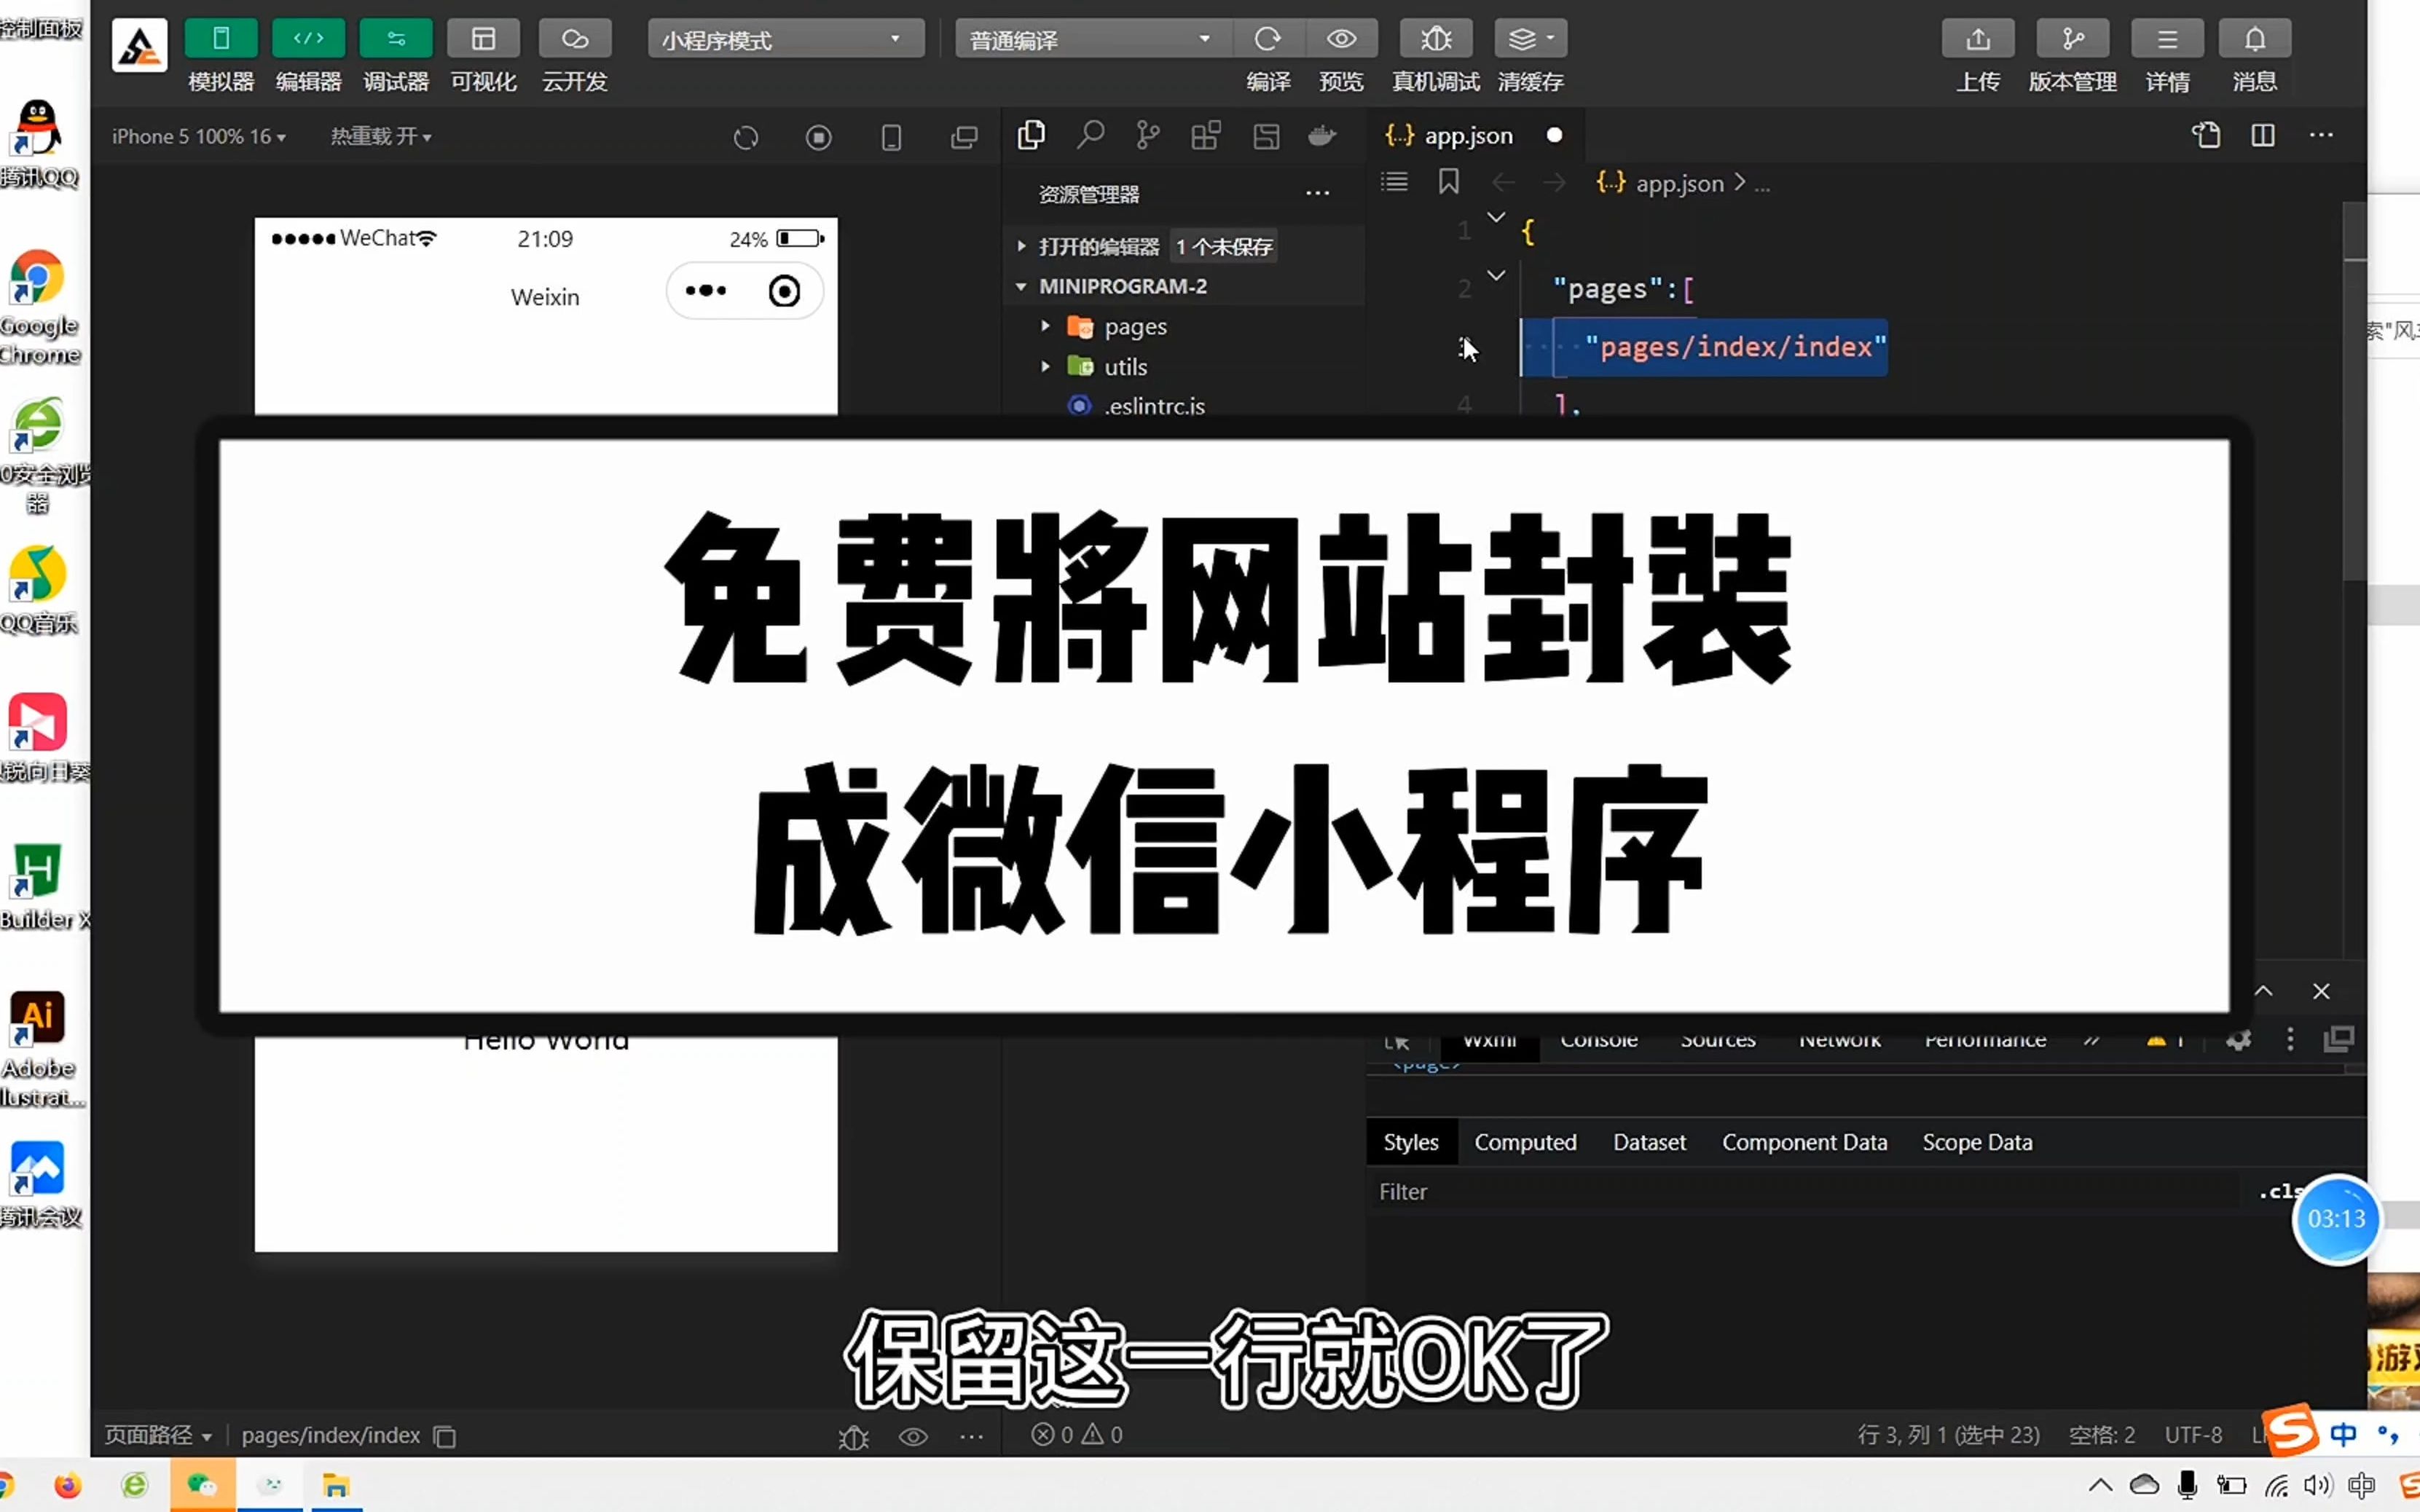Viewport: 2420px width, 1512px height.
Task: Open the clear cache (清缓存) dropdown icon
Action: point(1530,39)
